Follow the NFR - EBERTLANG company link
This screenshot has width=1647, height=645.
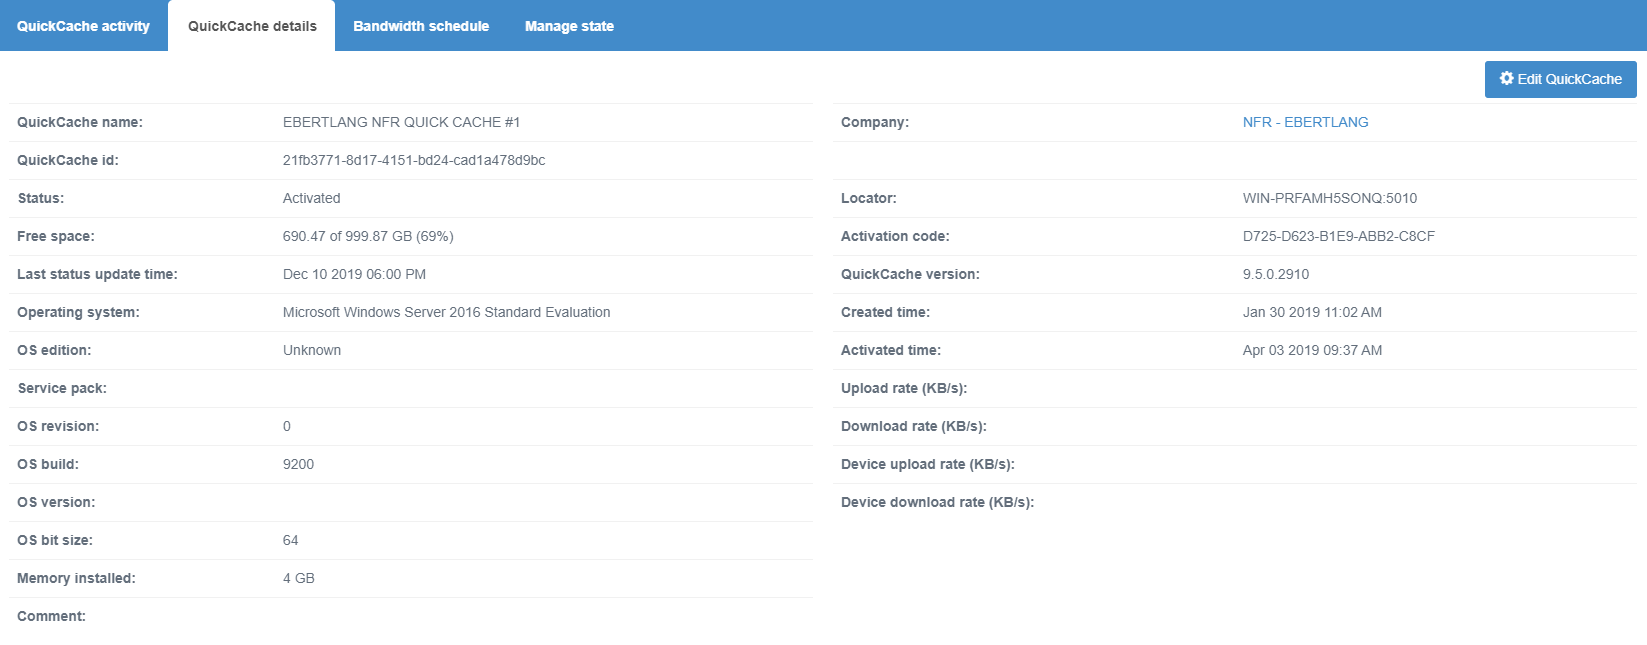pos(1305,122)
